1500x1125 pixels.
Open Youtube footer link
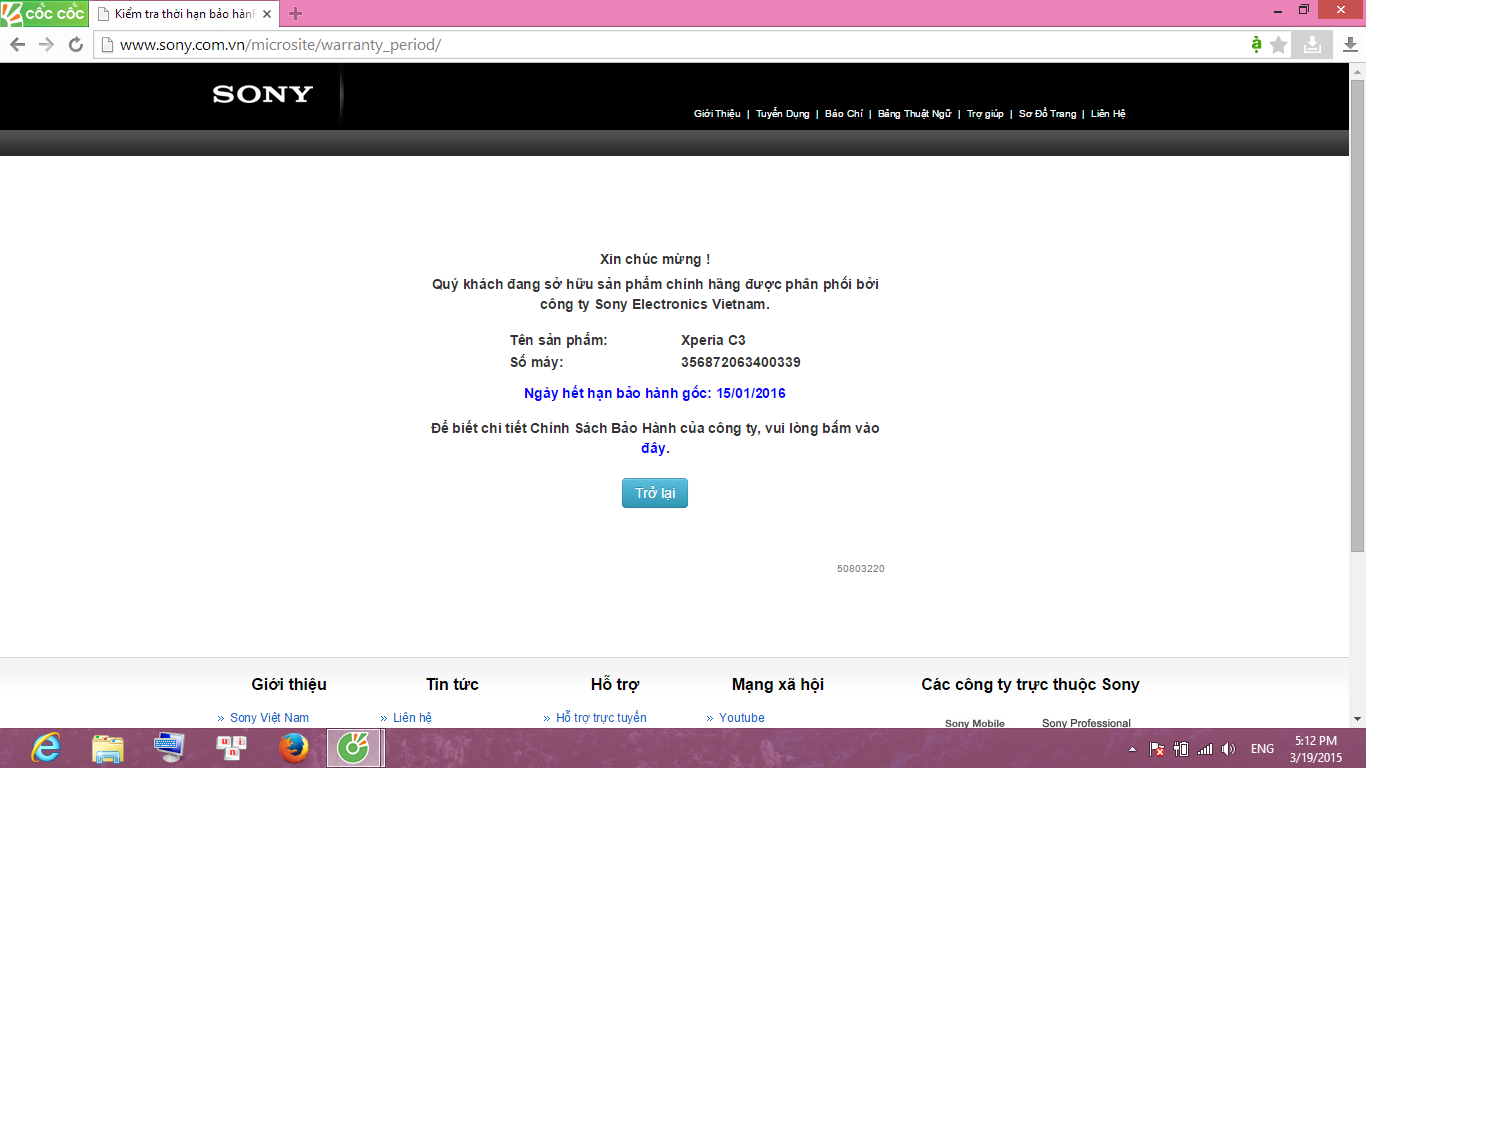(741, 718)
